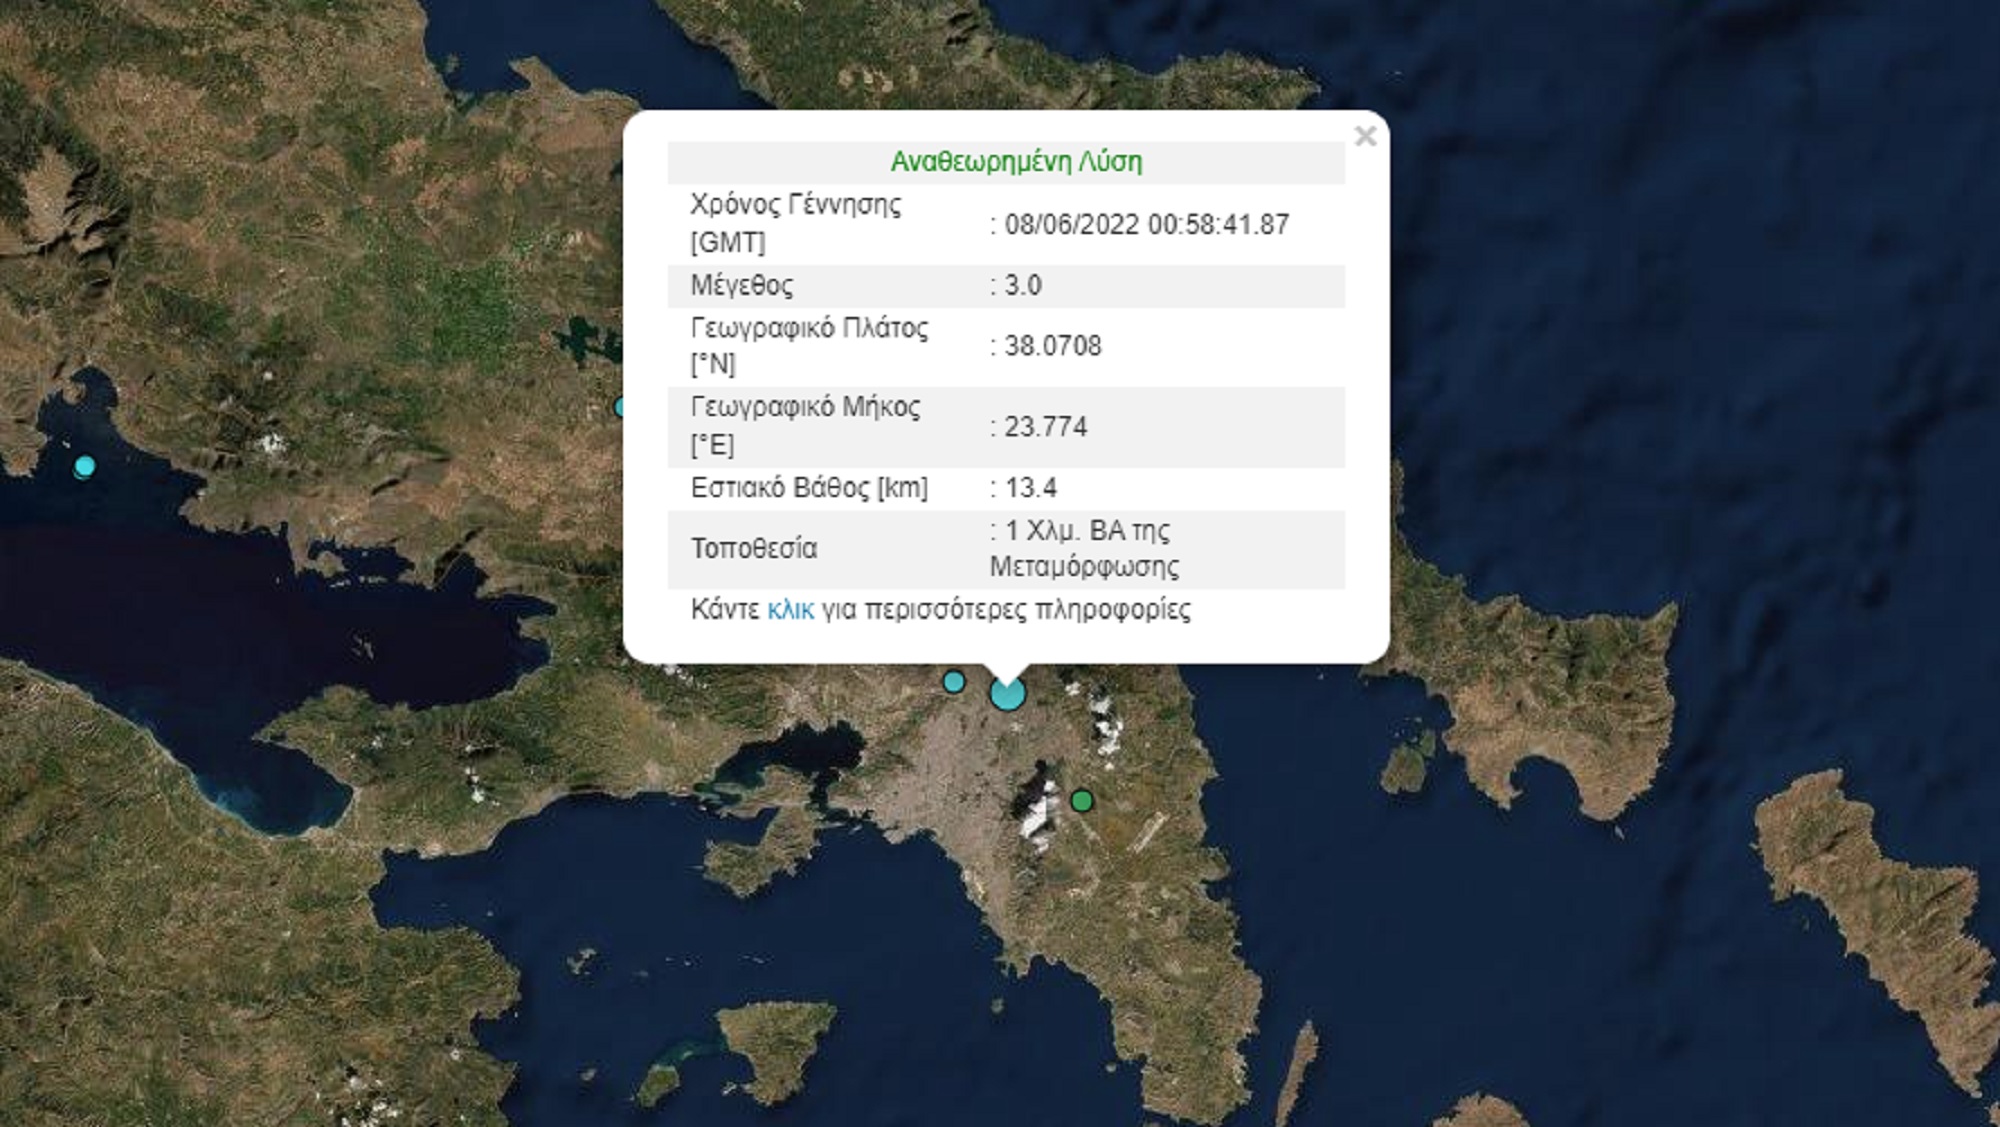This screenshot has width=2000, height=1127.
Task: Click the origin time value 08/06/2022 00:58:41.87
Action: point(1146,224)
